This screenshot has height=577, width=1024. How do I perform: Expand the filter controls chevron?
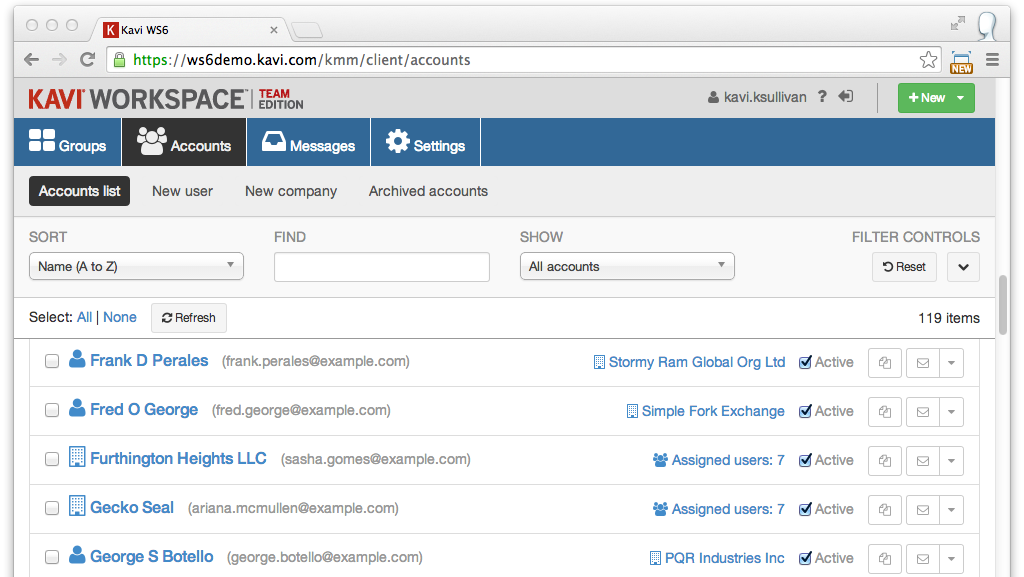[963, 267]
